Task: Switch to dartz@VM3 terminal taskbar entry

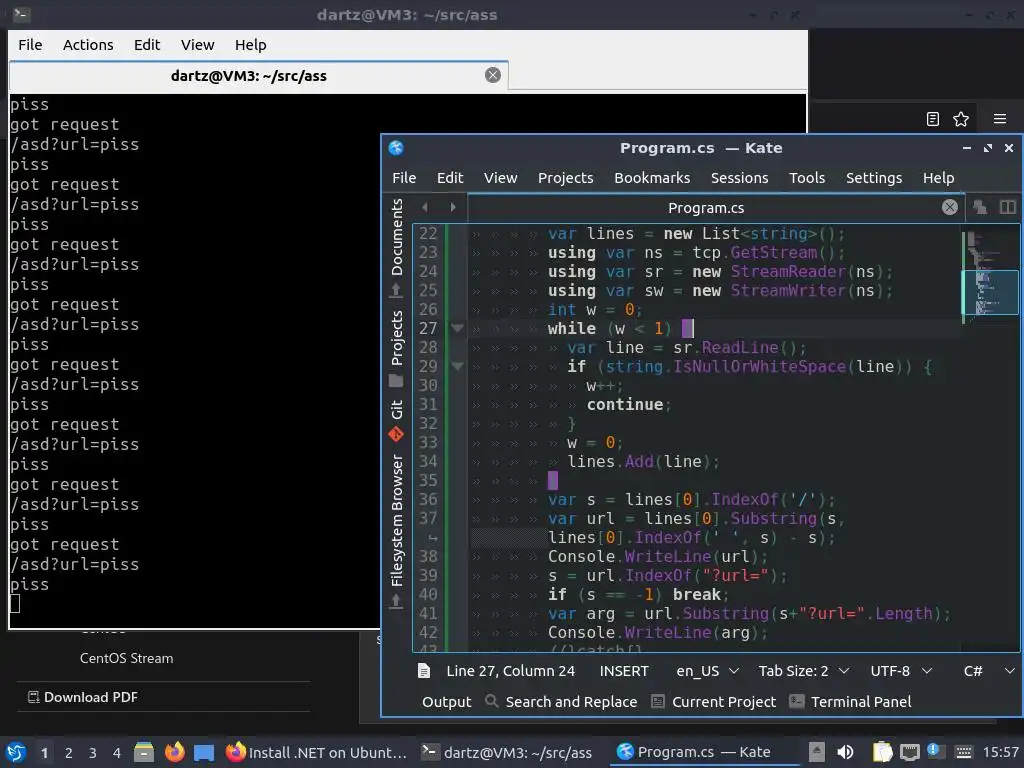Action: (x=507, y=752)
